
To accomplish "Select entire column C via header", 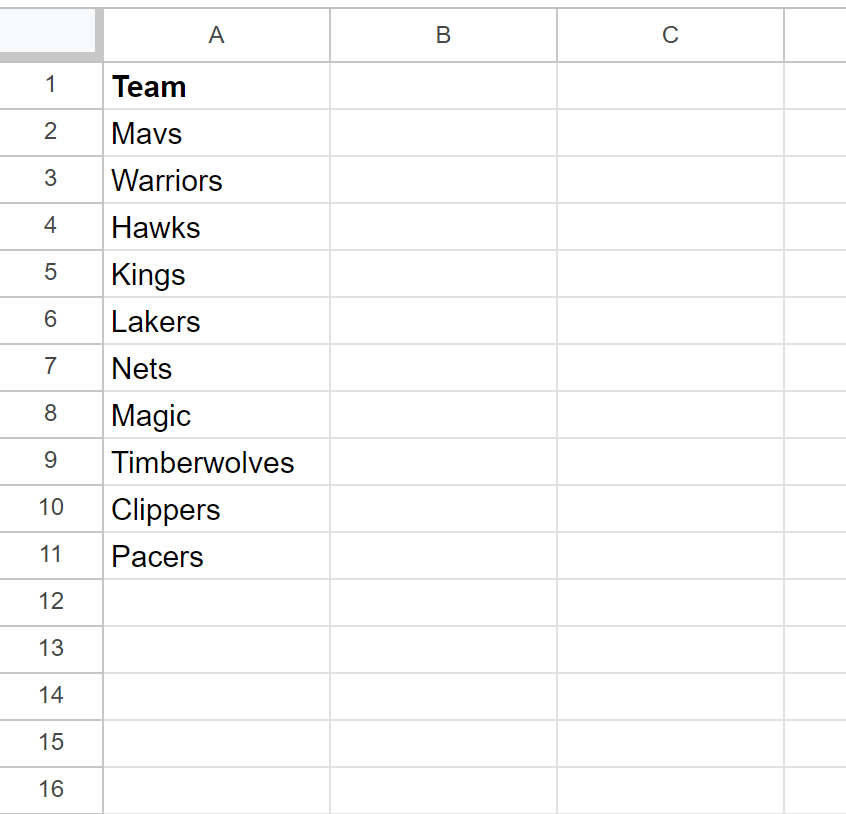I will pos(671,35).
